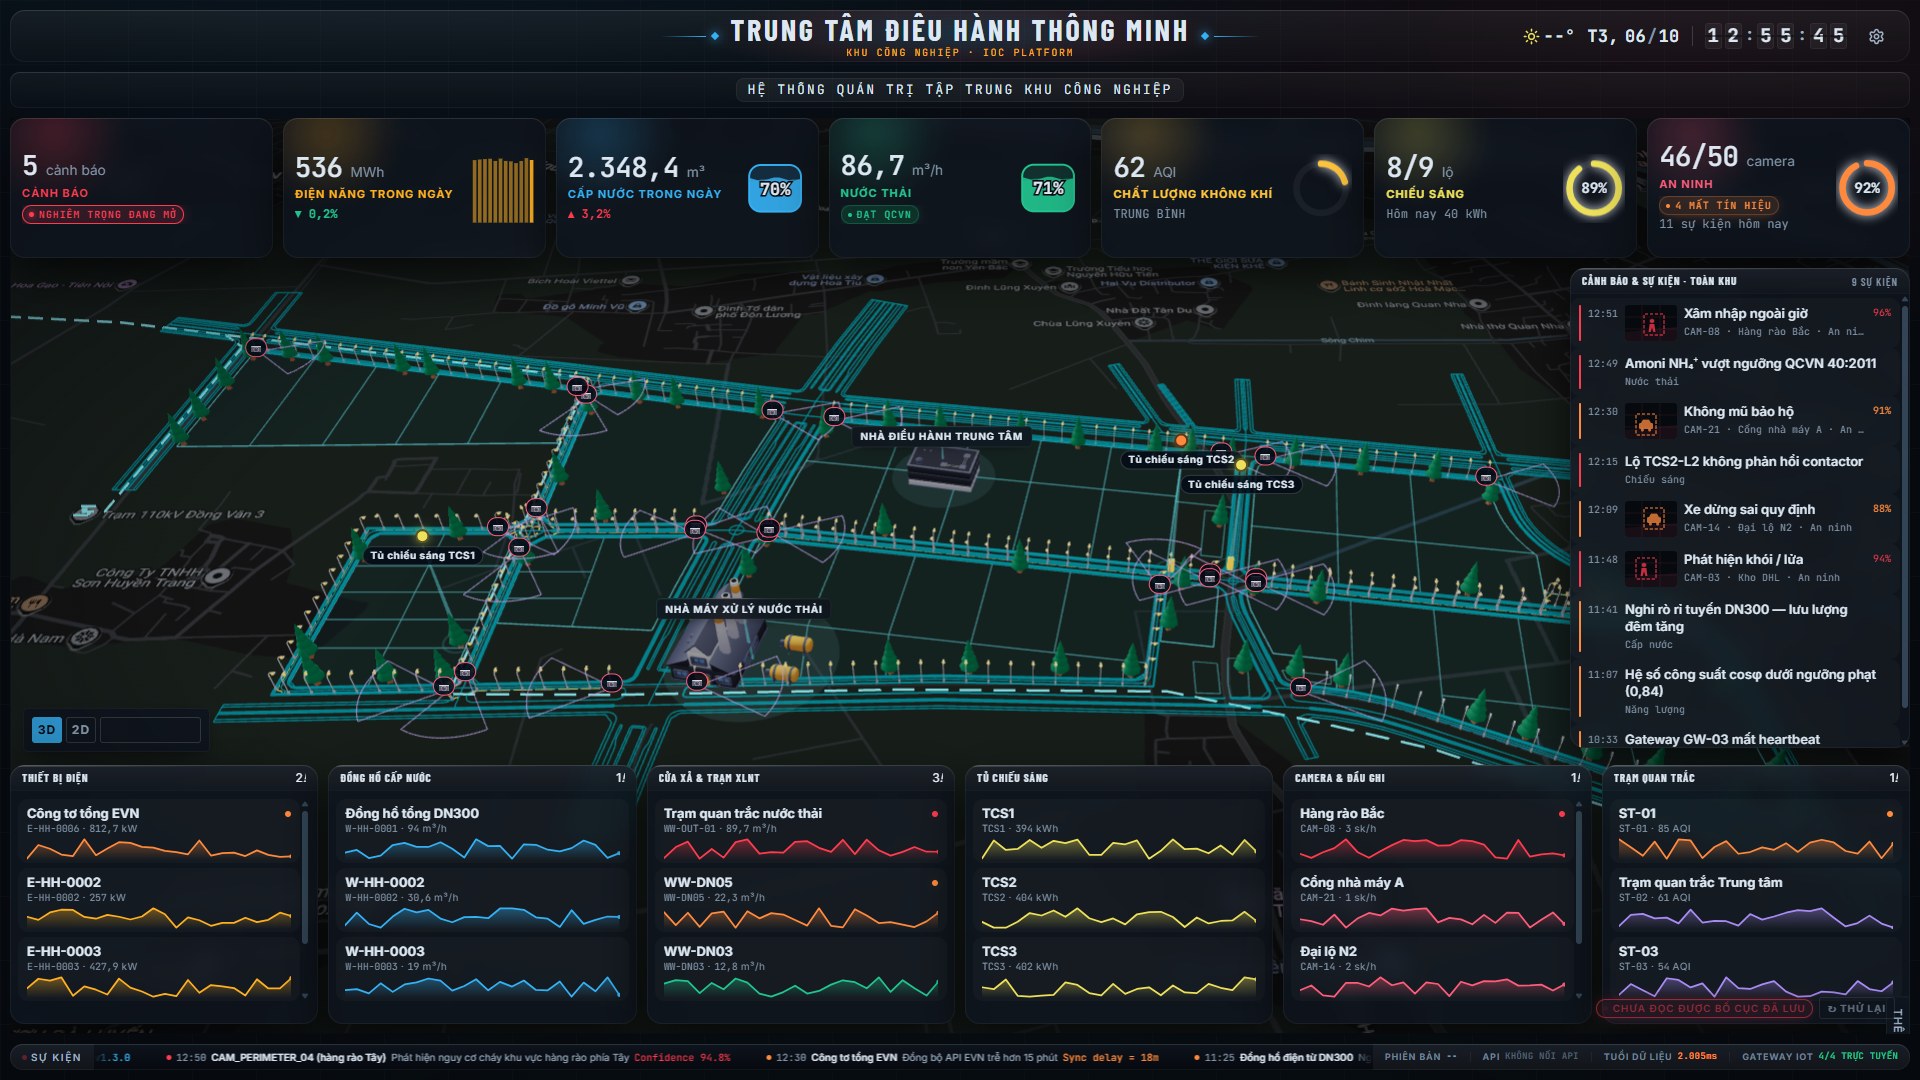This screenshot has height=1080, width=1920.
Task: Expand the Camera & đầu ghi list down arrow
Action: tap(1579, 997)
